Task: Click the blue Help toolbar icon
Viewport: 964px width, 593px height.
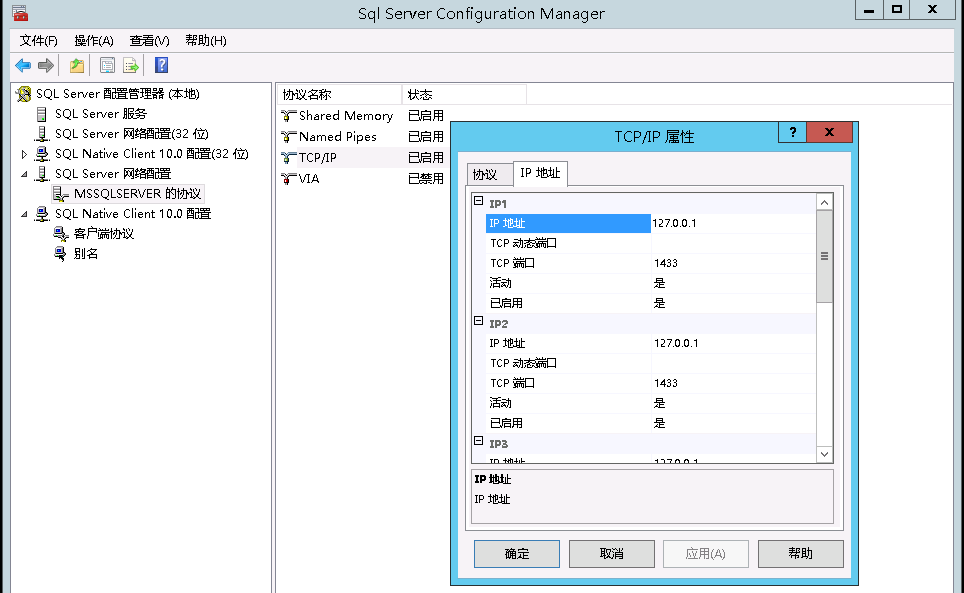Action: pyautogui.click(x=161, y=65)
